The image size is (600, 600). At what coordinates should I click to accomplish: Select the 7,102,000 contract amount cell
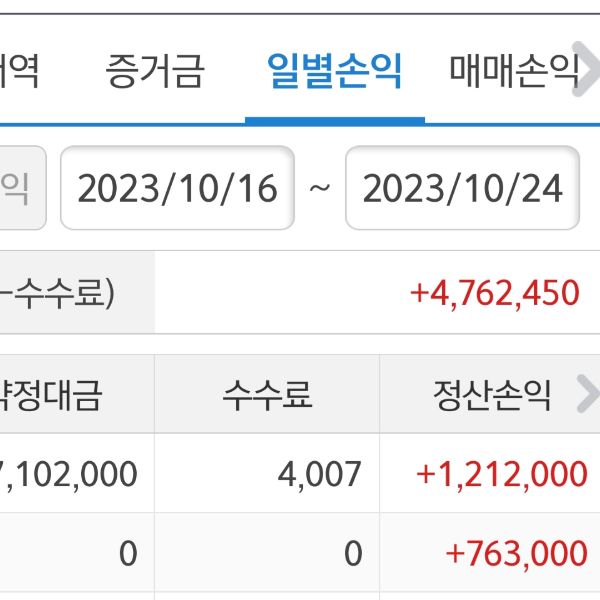tap(70, 473)
